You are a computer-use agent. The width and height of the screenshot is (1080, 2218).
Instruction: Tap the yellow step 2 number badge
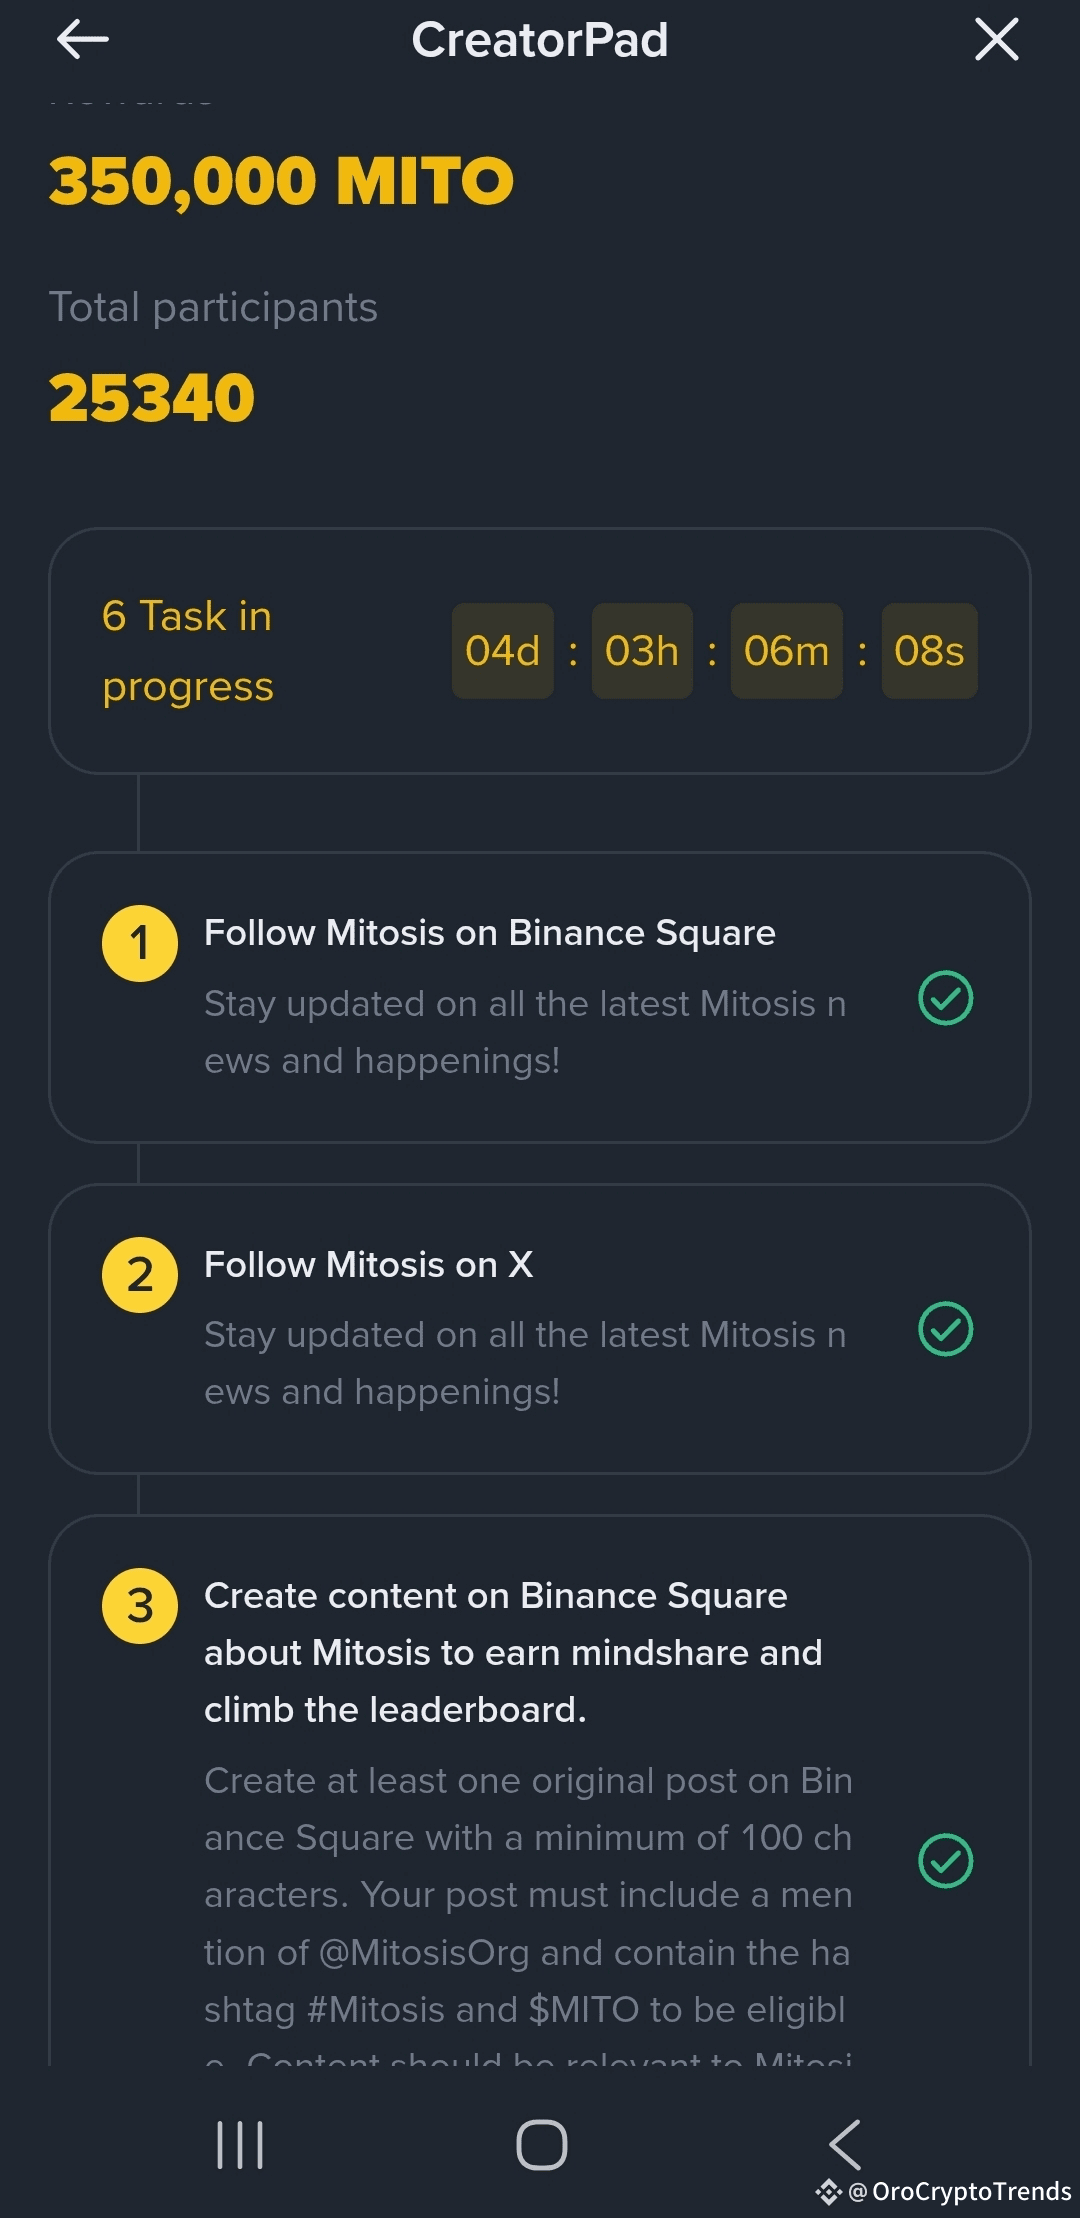[x=140, y=1274]
